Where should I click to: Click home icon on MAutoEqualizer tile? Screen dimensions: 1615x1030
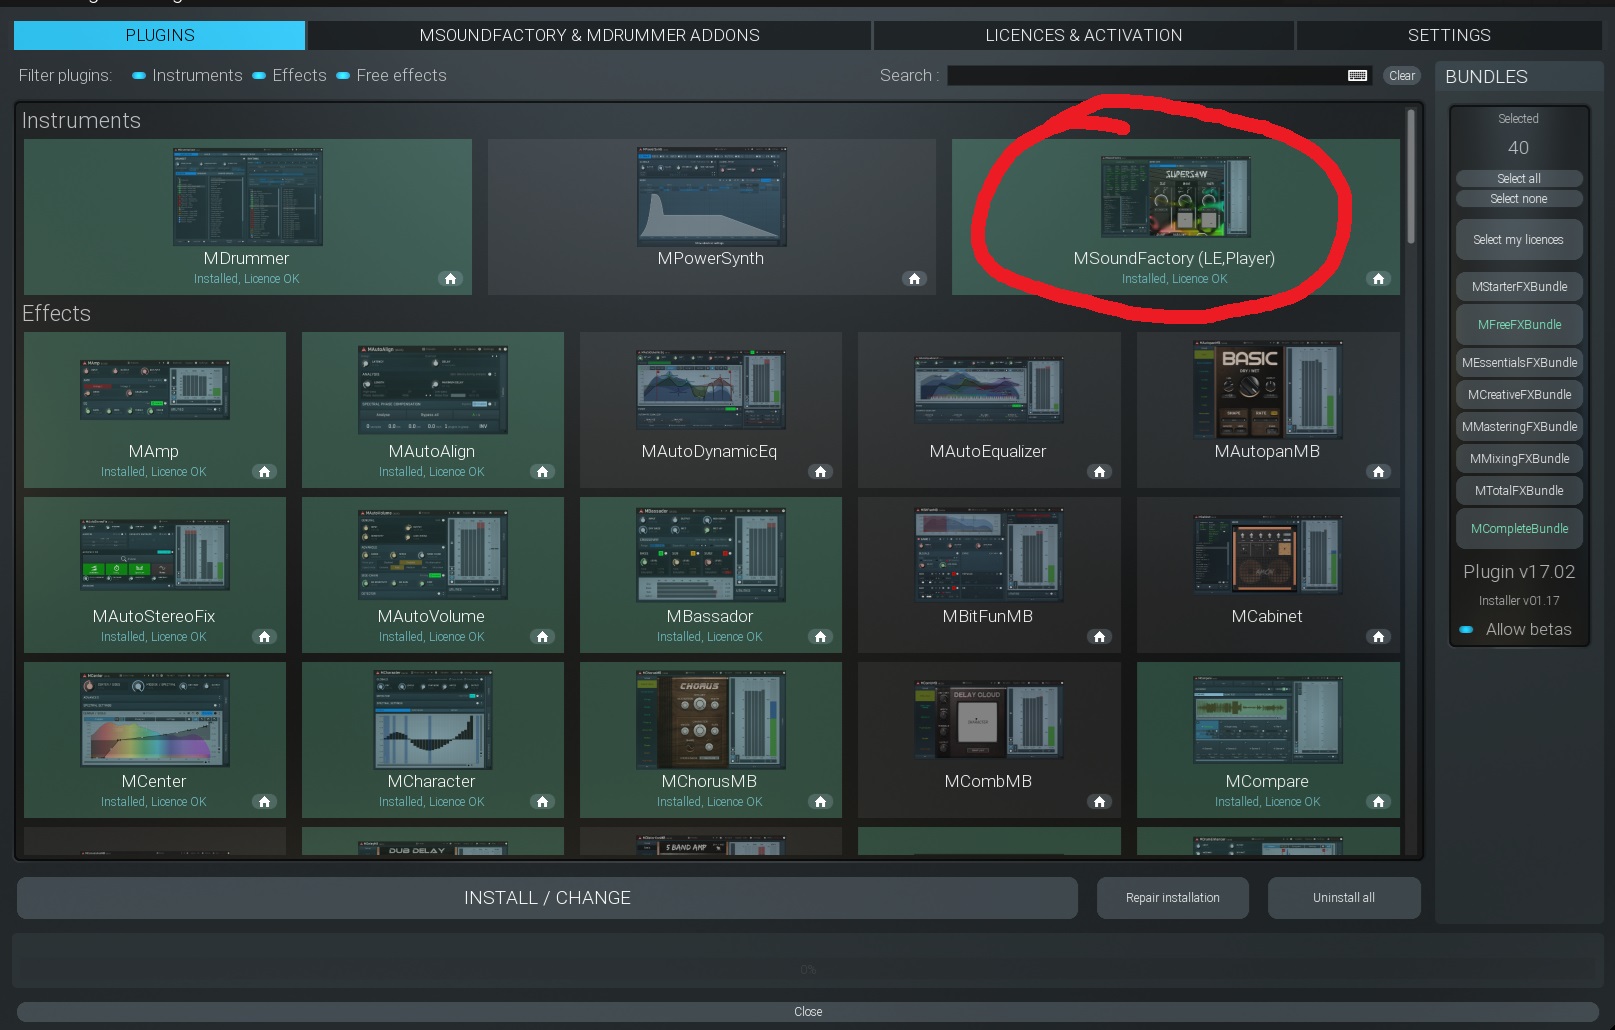coord(1099,472)
